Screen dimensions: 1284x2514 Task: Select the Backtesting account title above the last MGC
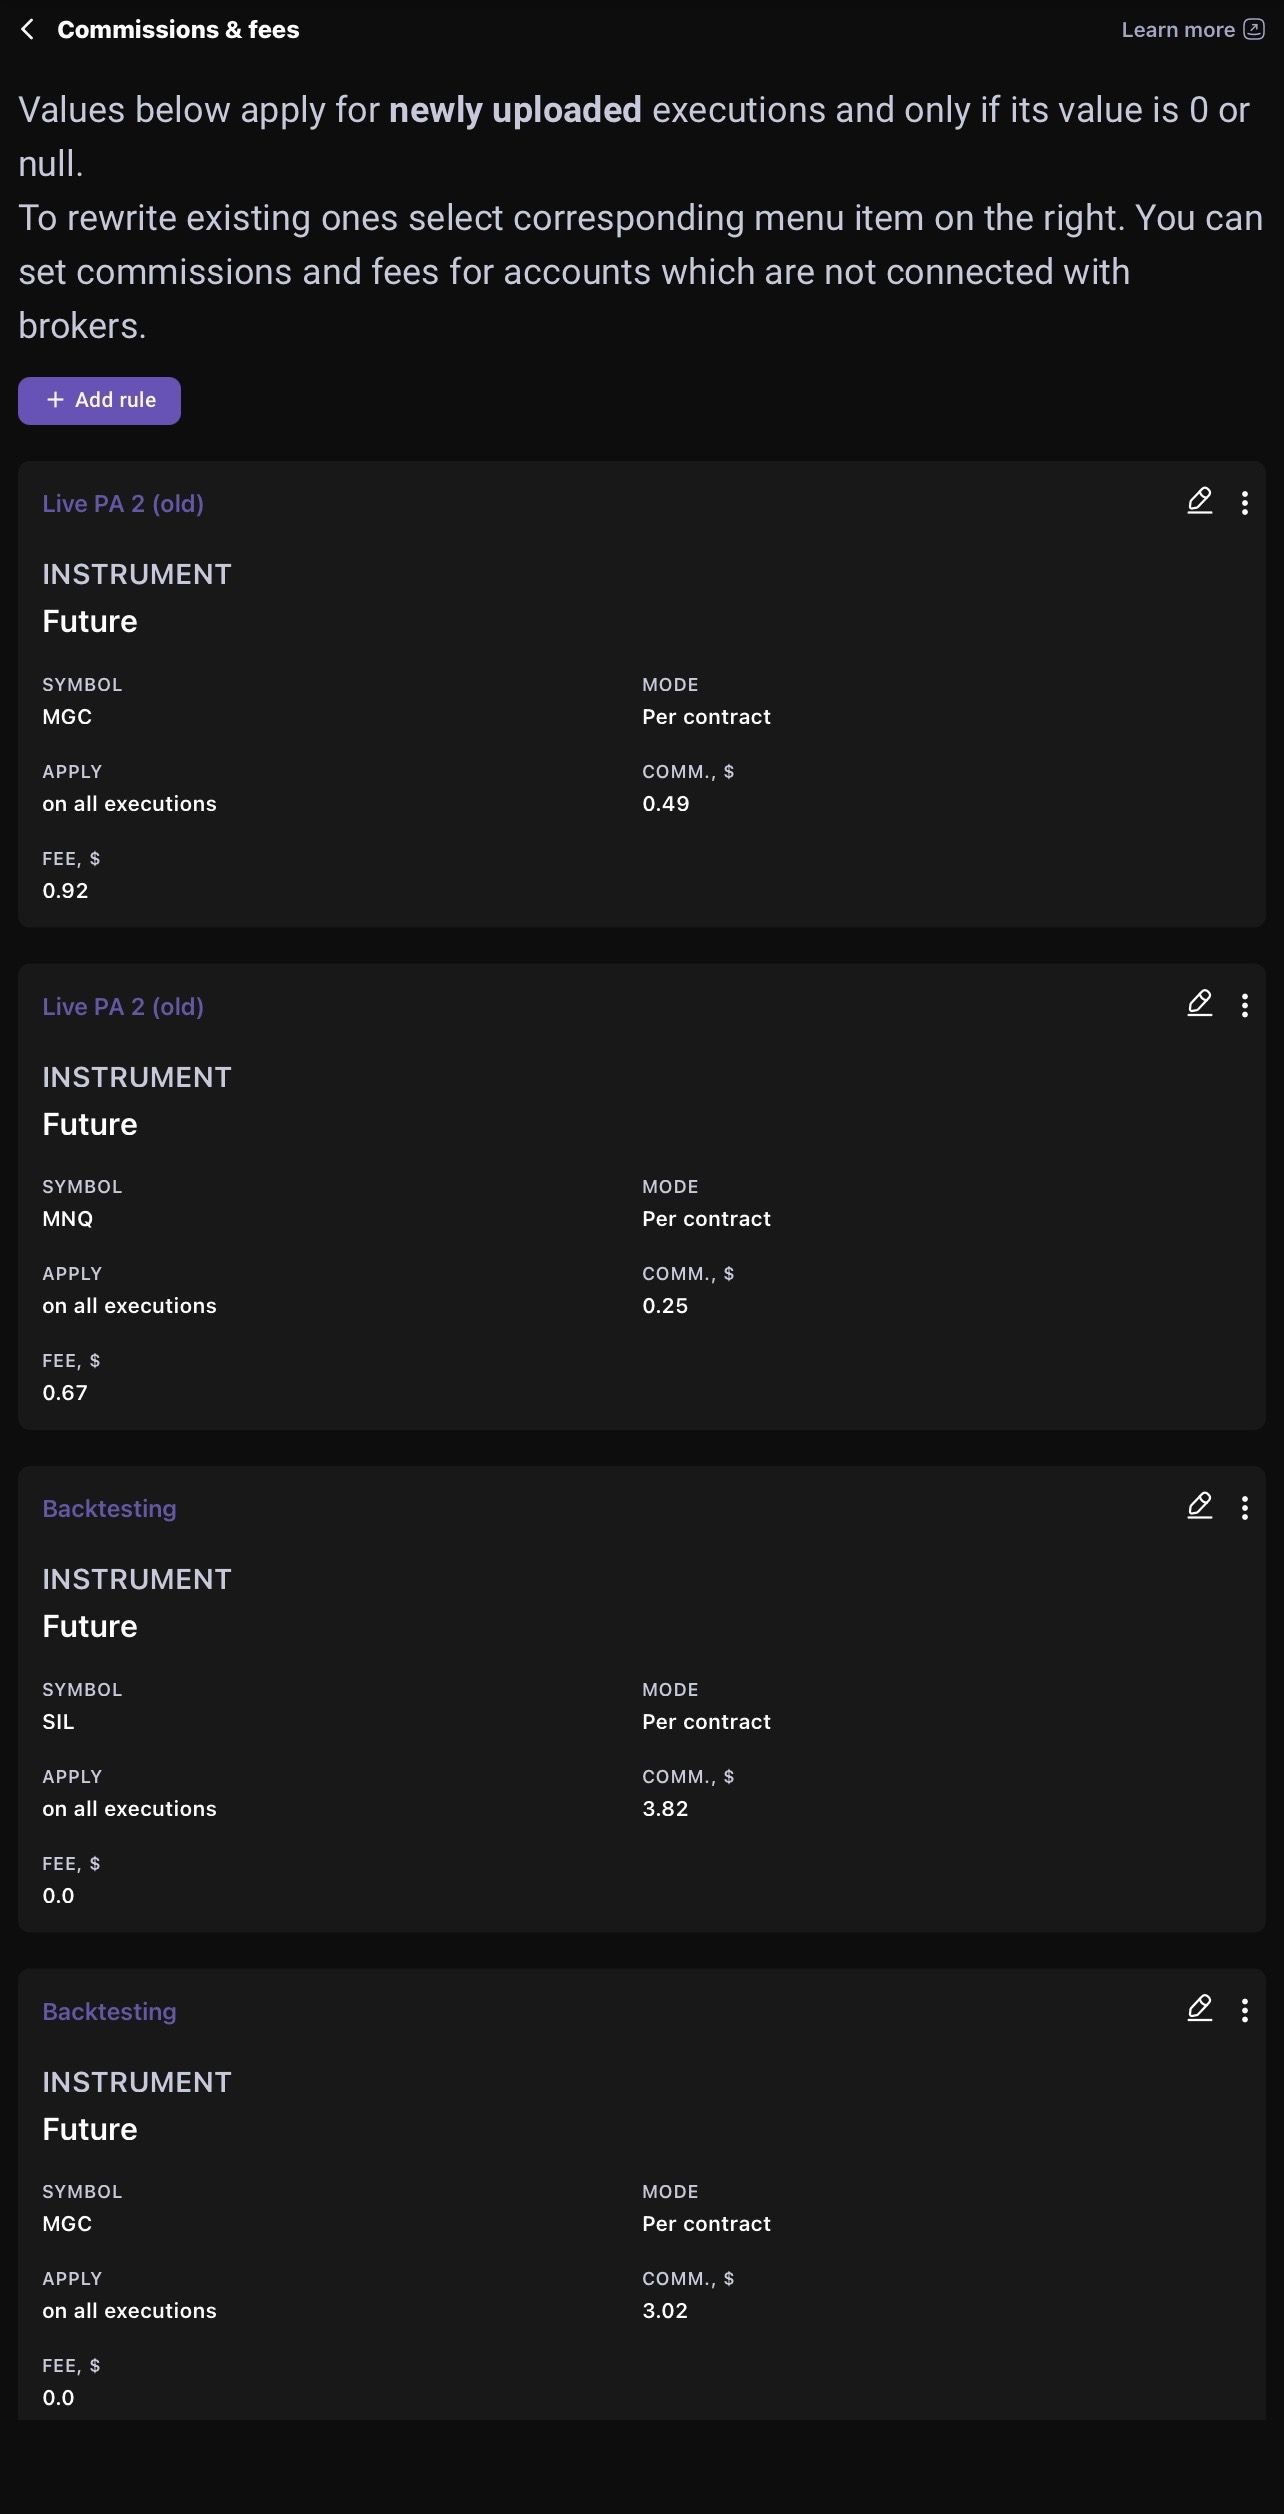109,2011
